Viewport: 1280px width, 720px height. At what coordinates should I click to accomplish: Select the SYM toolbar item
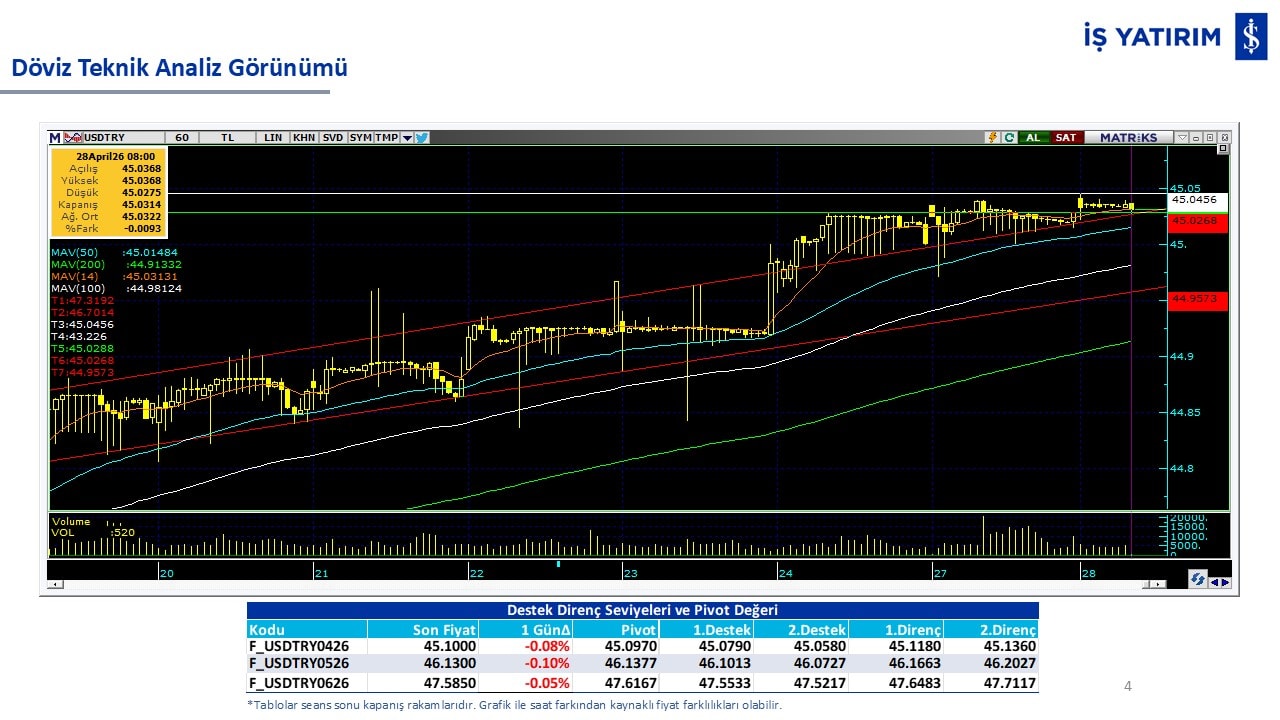(360, 138)
